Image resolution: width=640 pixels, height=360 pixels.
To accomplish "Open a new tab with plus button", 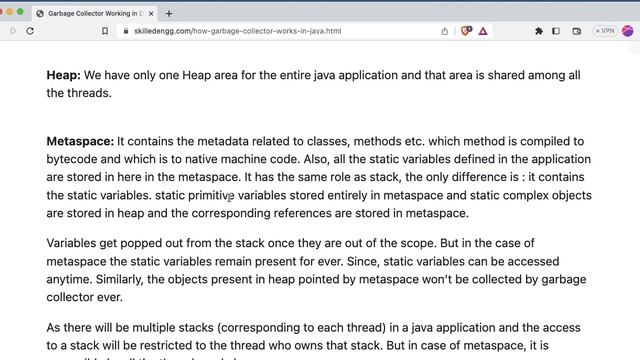I will [169, 13].
